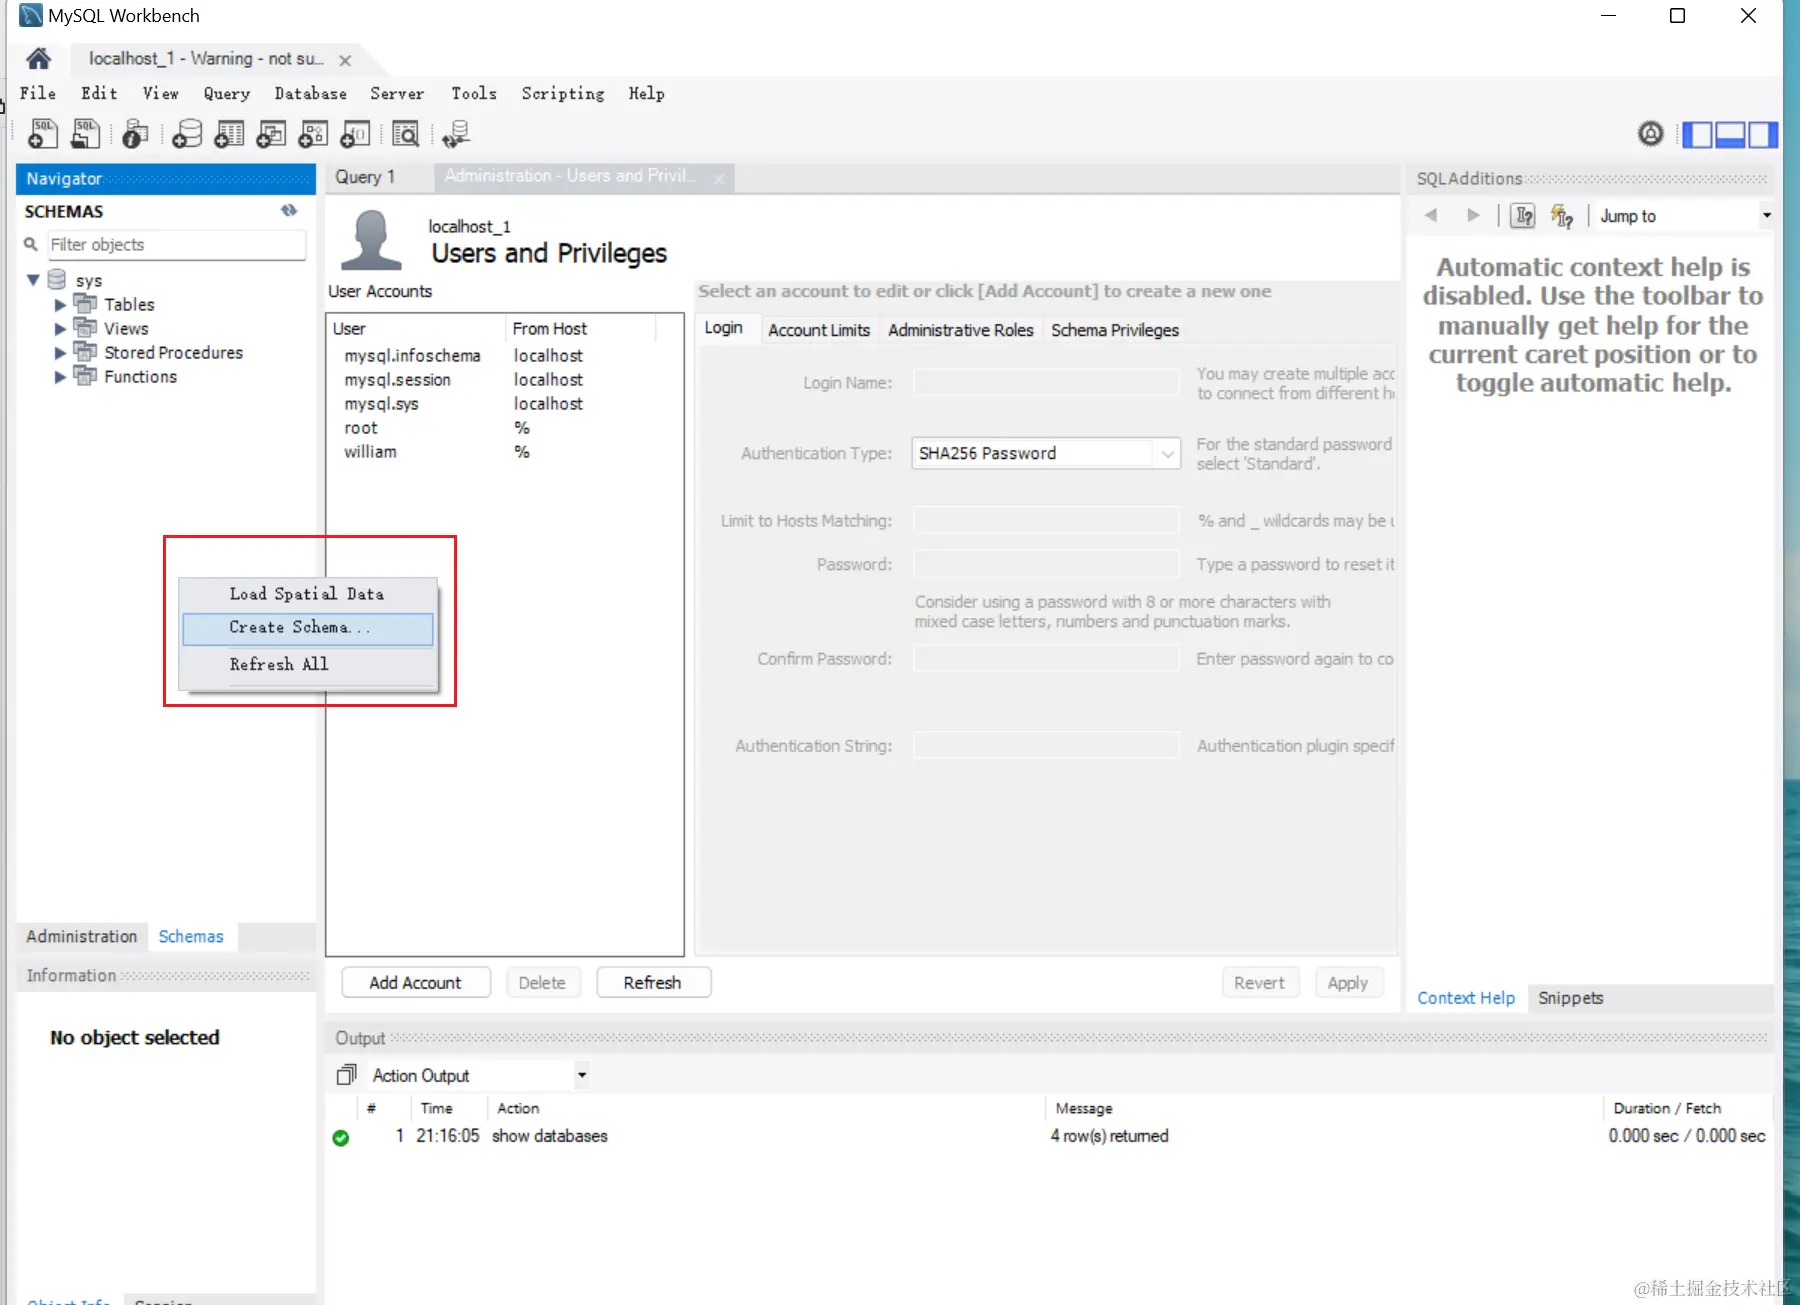Open the Scripting menu
Screen dimensions: 1800x1305
[x=563, y=93]
